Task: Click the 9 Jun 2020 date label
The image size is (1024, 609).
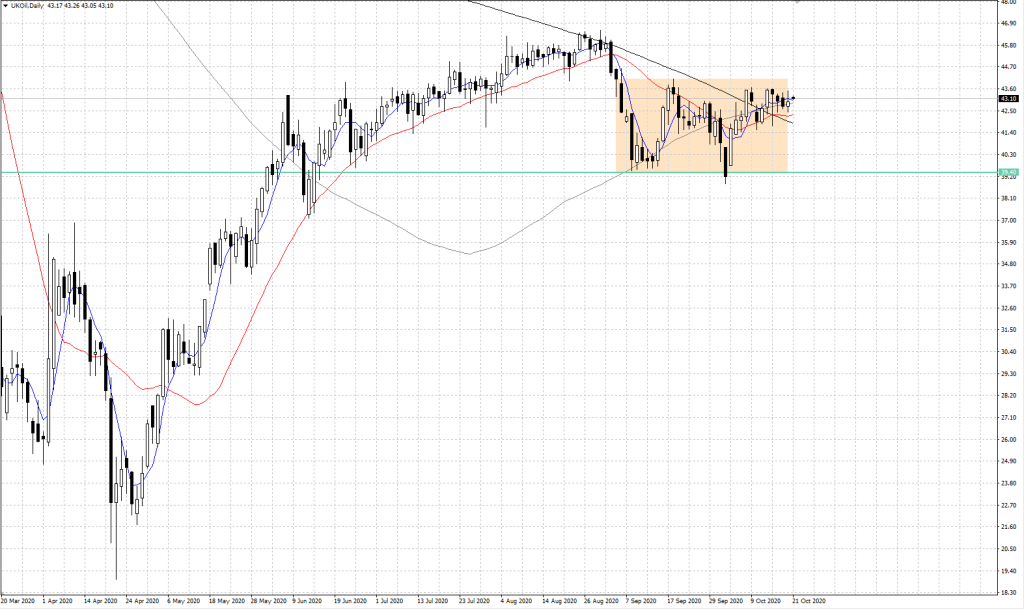Action: coord(307,602)
